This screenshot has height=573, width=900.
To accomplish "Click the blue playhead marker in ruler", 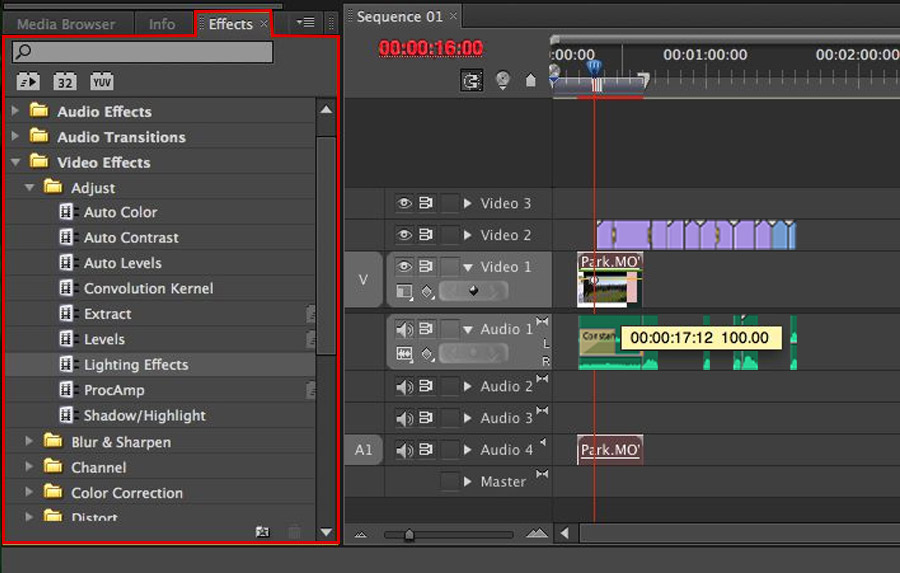I will coord(595,68).
